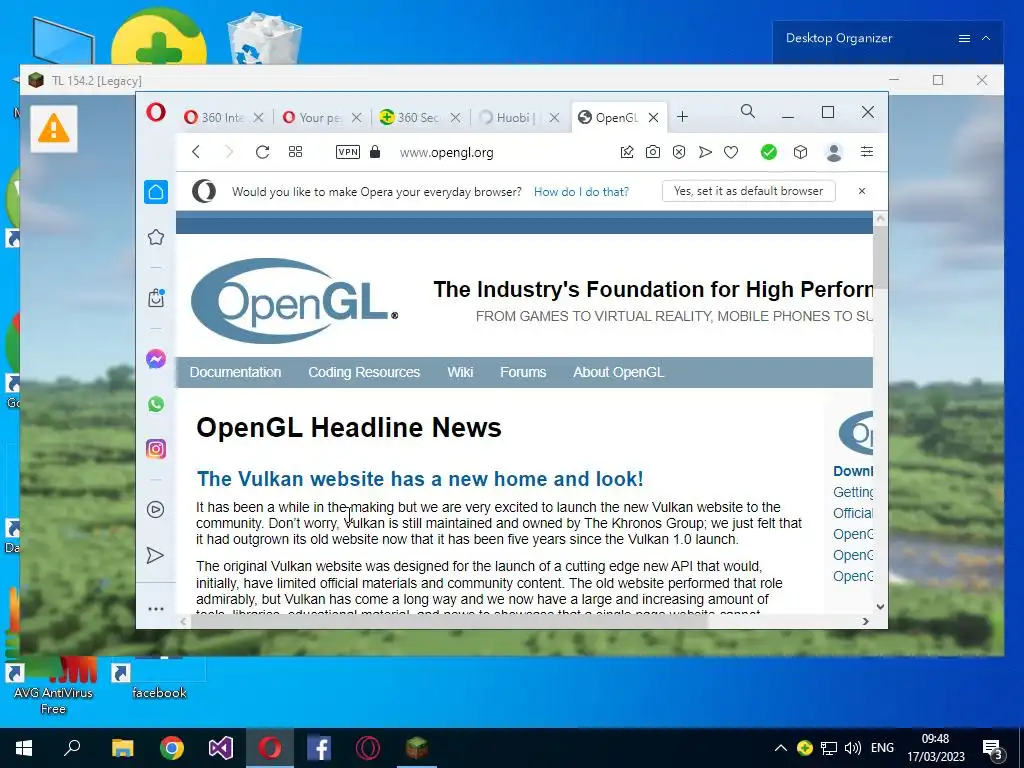Click the scroll-down arrow of the page
1024x768 pixels.
click(x=880, y=607)
